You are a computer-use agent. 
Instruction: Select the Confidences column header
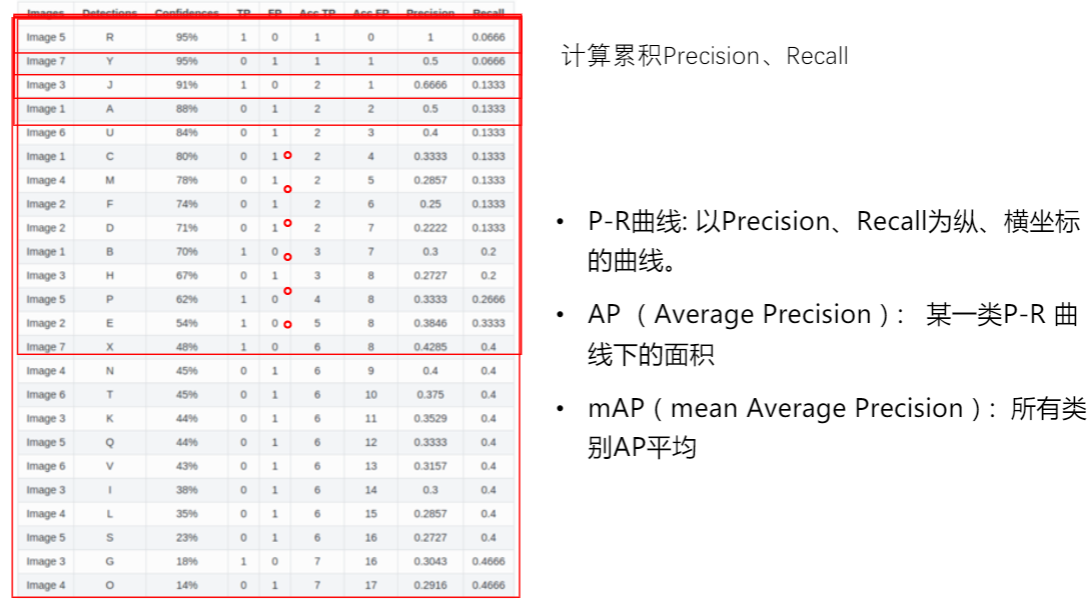[187, 13]
